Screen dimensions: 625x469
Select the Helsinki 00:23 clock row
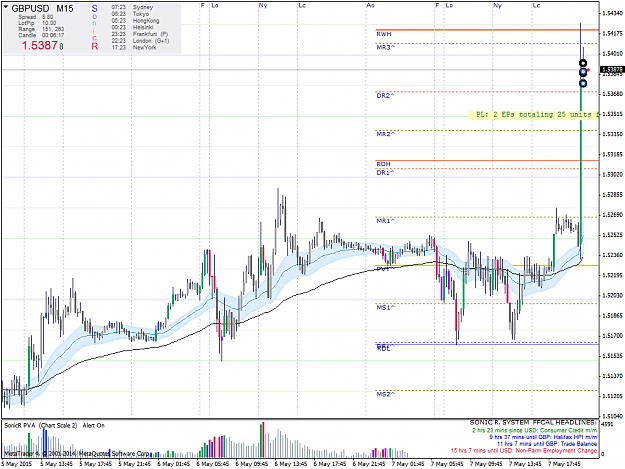click(132, 27)
